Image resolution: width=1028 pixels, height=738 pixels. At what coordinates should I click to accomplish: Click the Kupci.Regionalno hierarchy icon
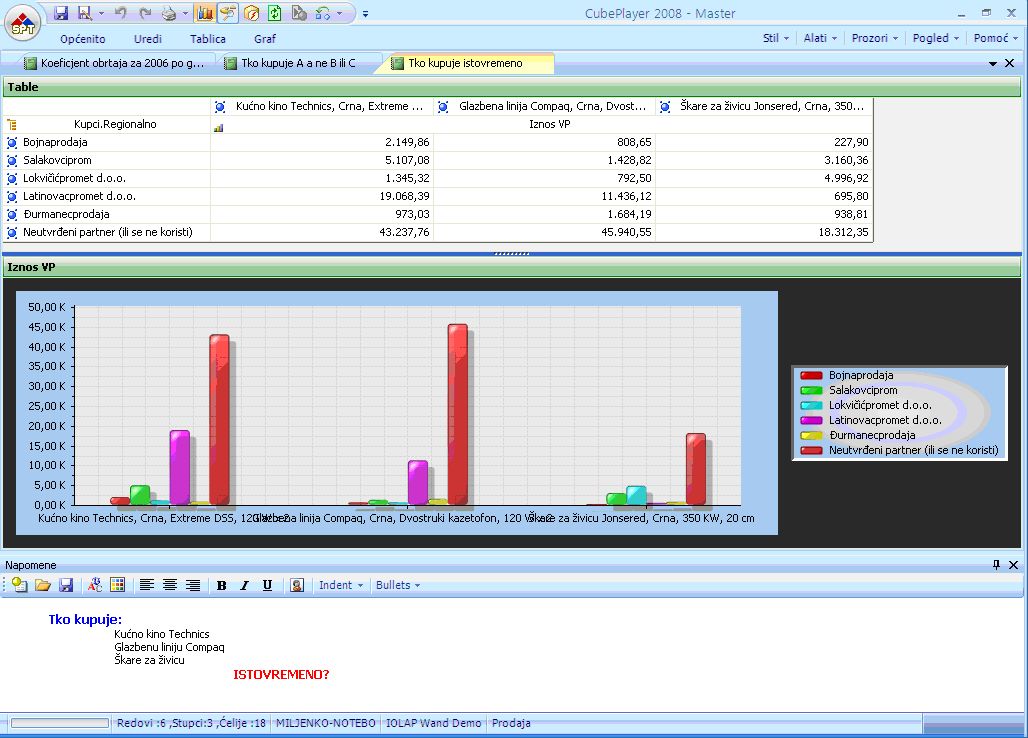[12, 124]
